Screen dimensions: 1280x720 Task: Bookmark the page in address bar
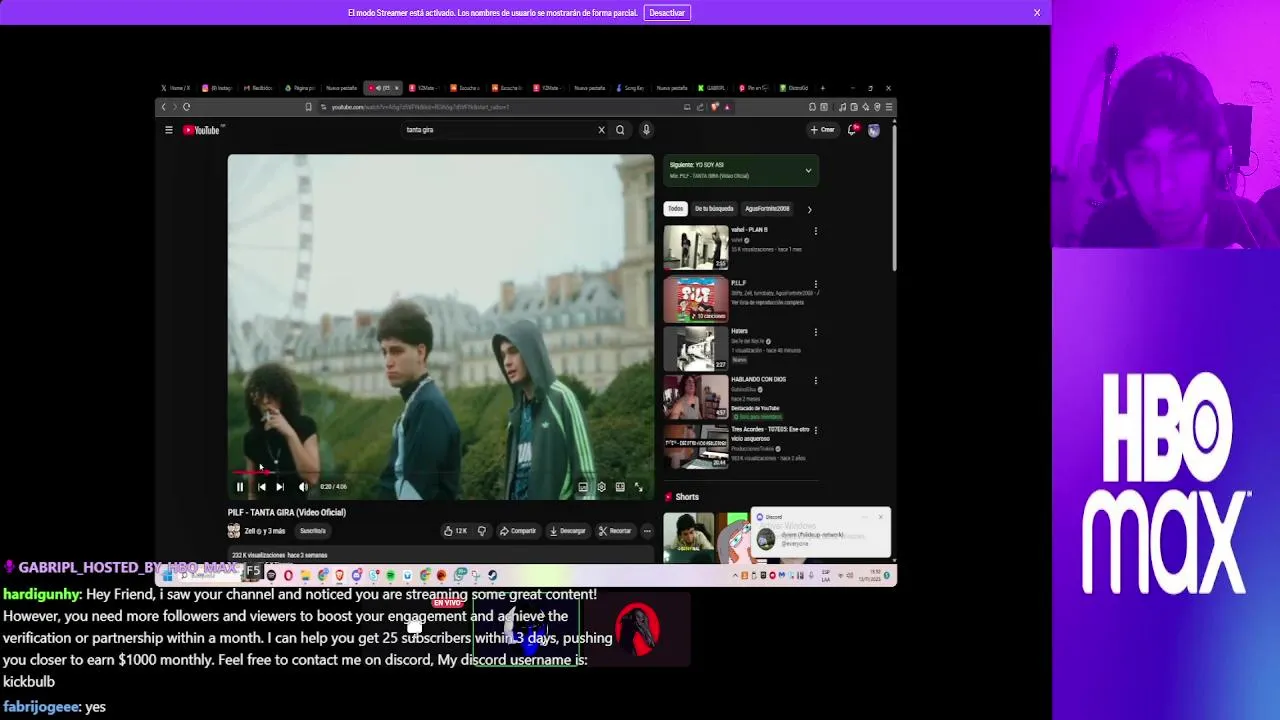[308, 107]
